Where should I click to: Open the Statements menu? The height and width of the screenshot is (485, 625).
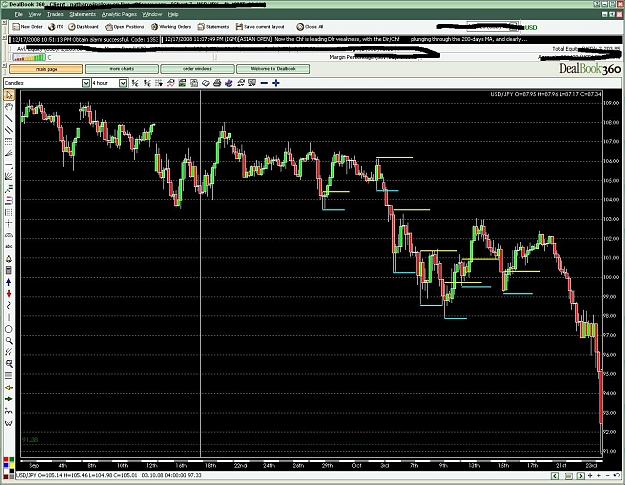83,14
